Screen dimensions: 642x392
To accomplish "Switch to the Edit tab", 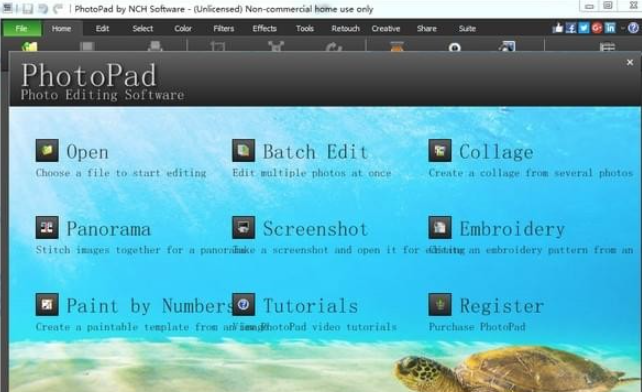I will tap(102, 28).
